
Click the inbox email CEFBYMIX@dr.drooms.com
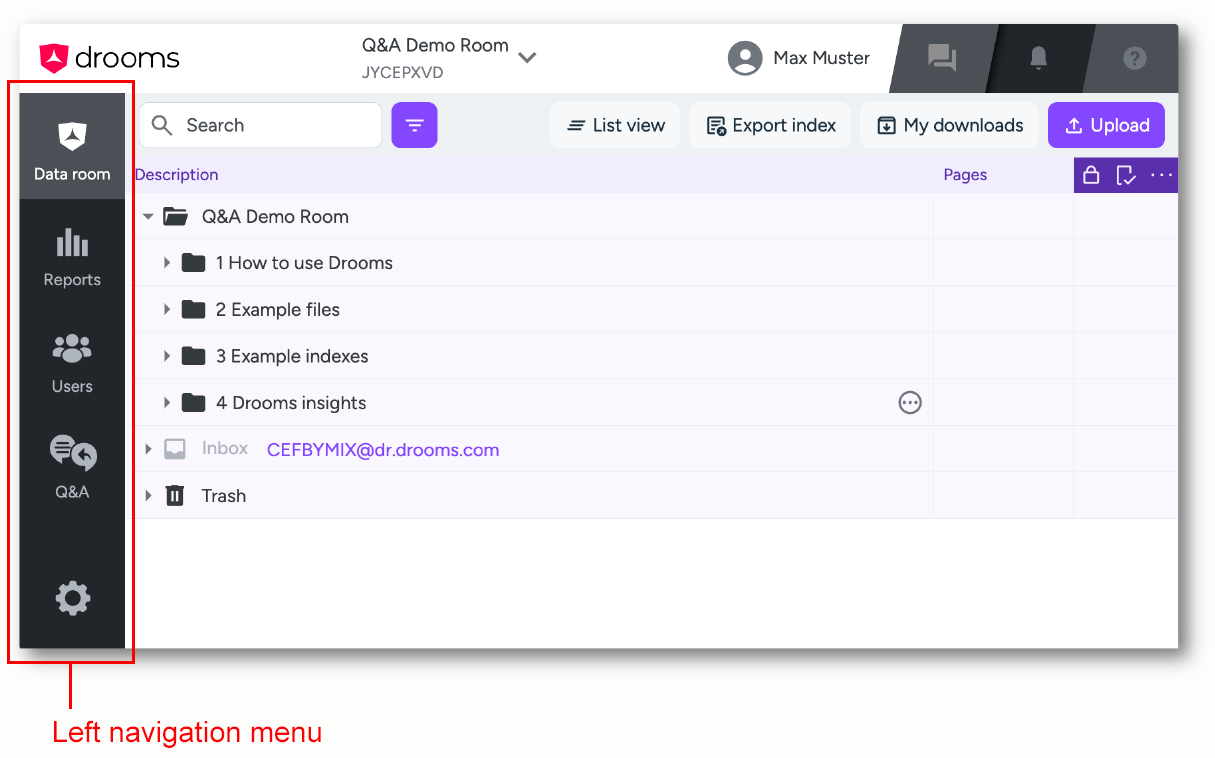383,450
